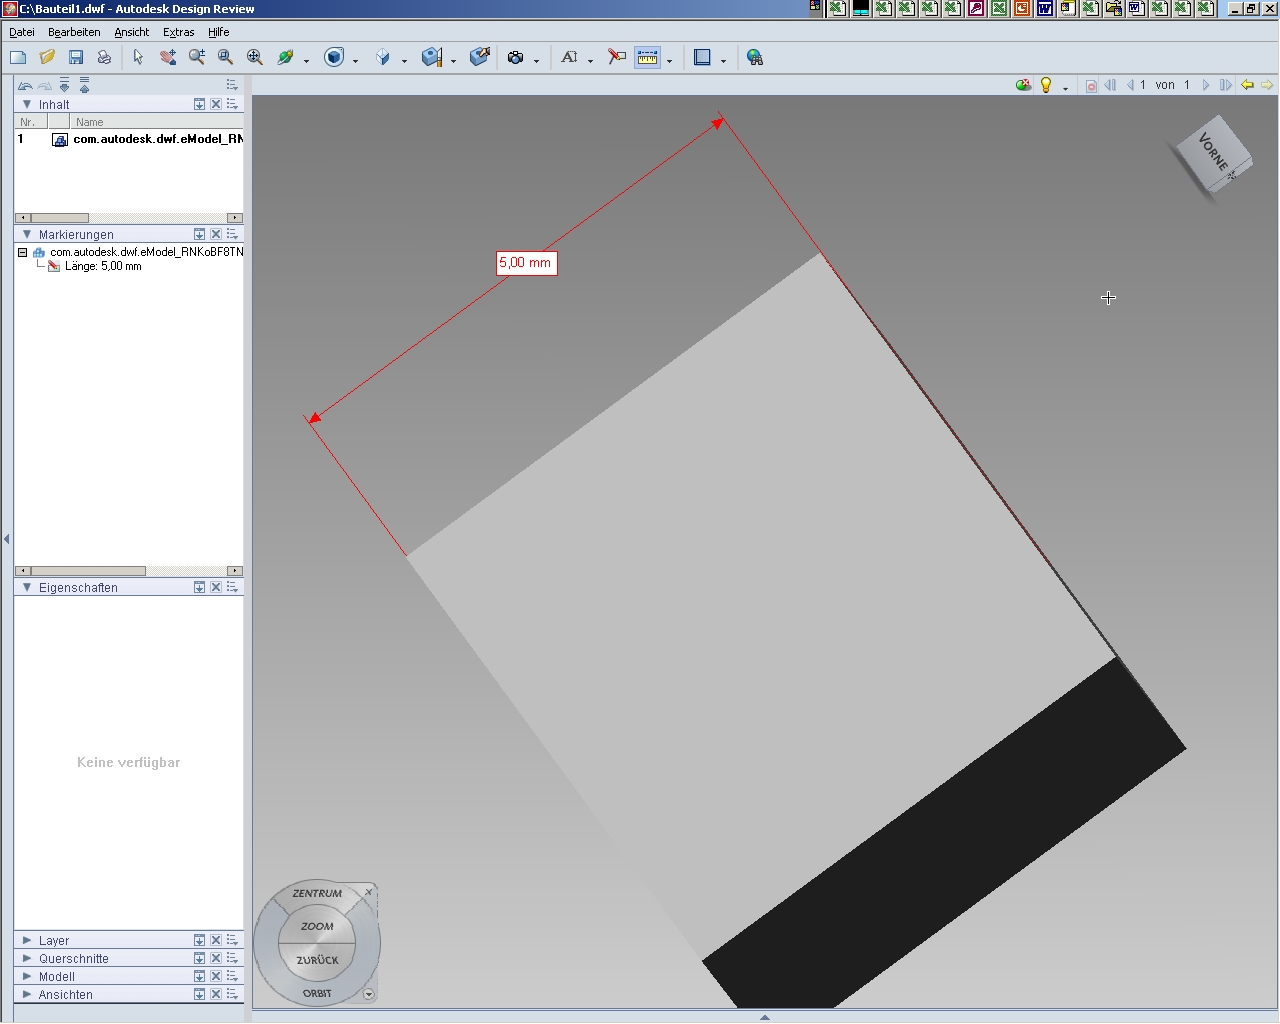Click ZOOM on the navigation wheel
This screenshot has width=1280, height=1024.
[317, 927]
